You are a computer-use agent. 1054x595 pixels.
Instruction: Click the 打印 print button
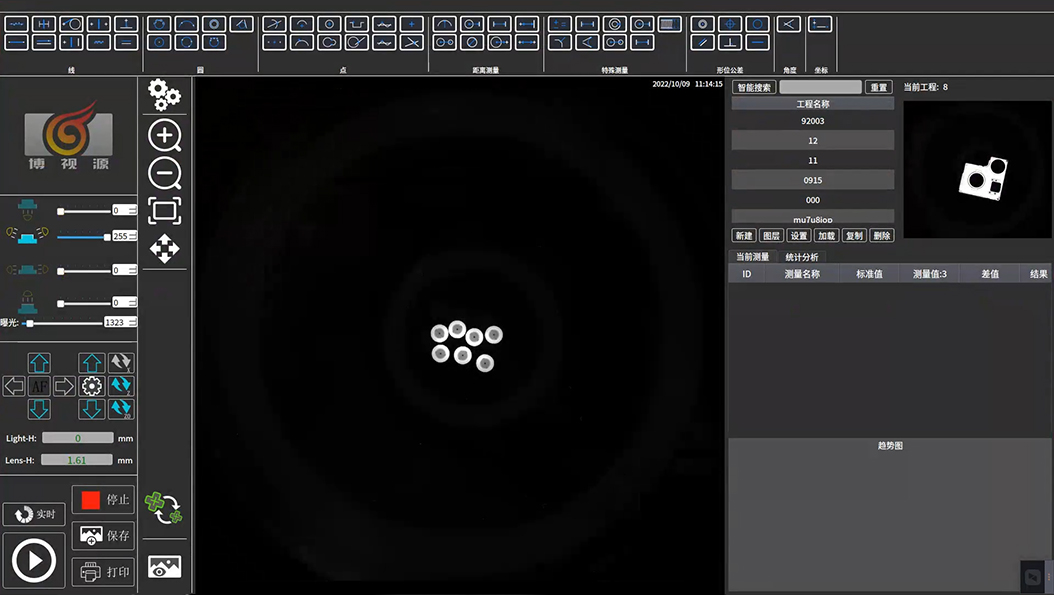(x=104, y=572)
